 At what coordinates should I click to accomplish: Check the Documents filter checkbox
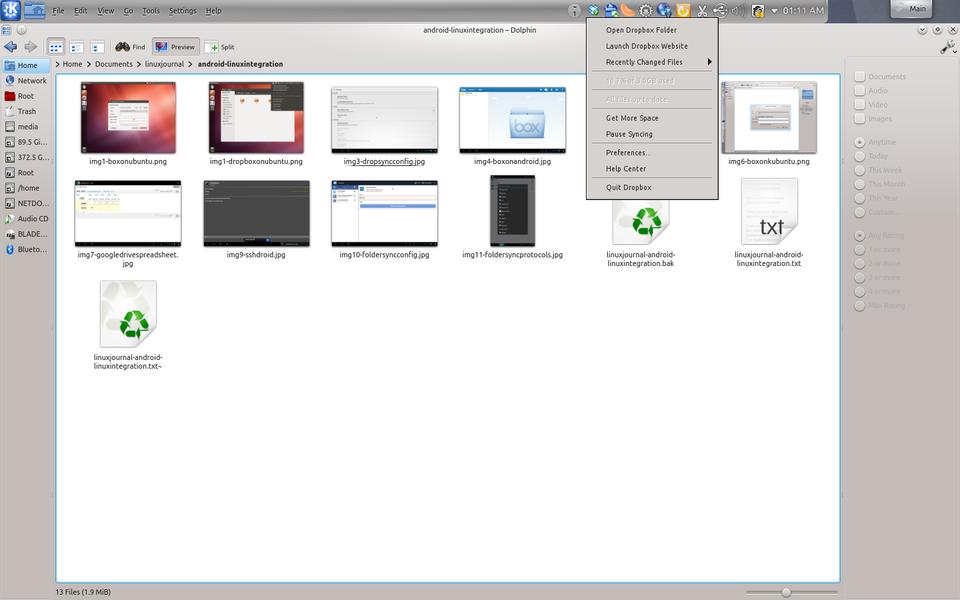tap(860, 77)
